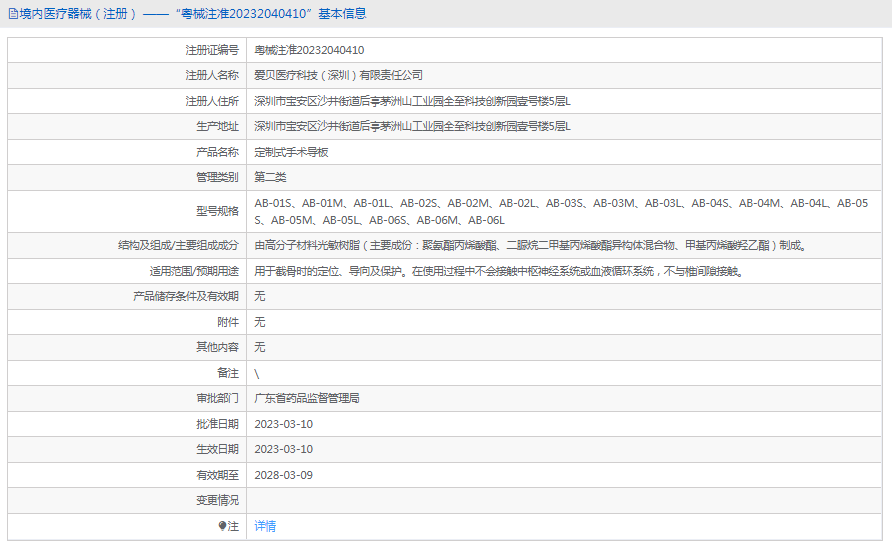Click the 适用范围/预期用途 label
This screenshot has height=545, width=892.
[x=194, y=271]
